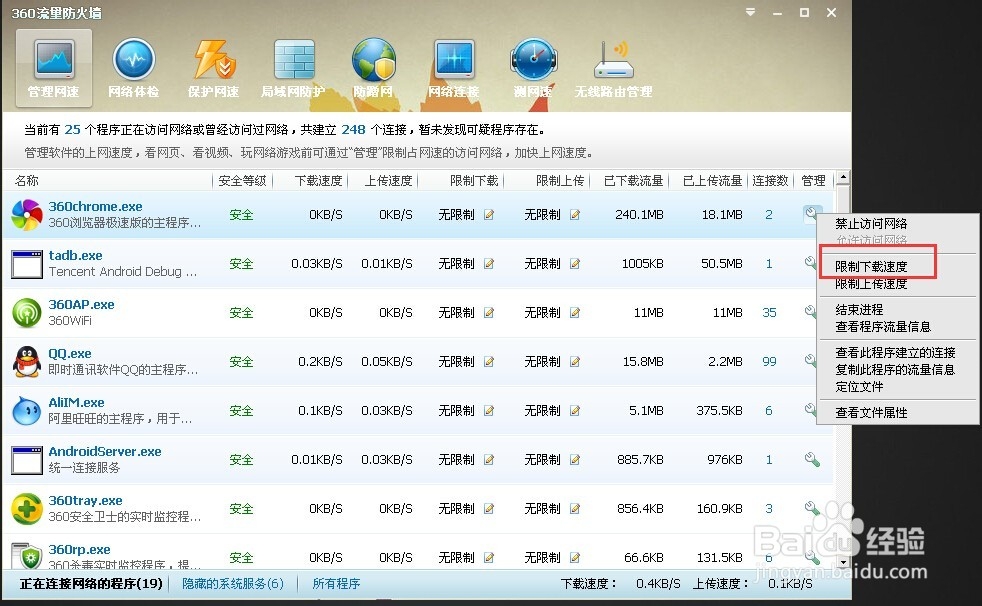Choose 结束进程 in context menu
Image resolution: width=982 pixels, height=606 pixels.
click(x=859, y=309)
